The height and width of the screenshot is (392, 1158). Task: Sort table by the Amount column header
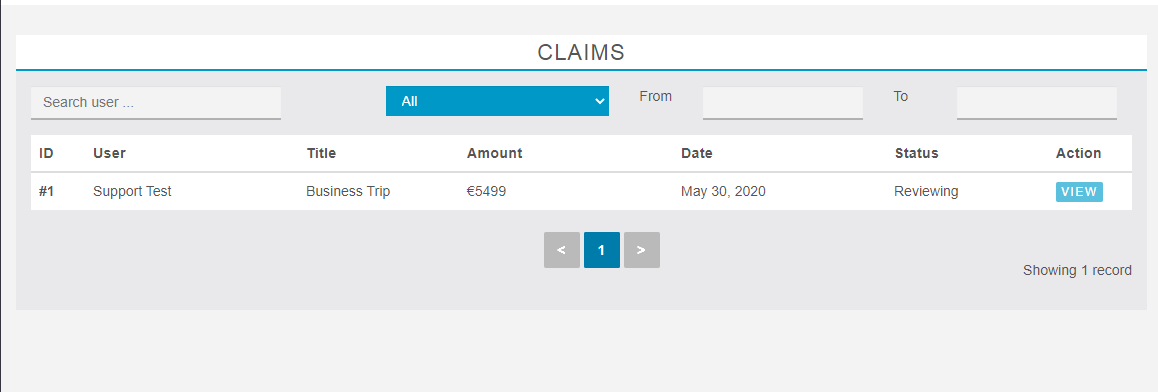pyautogui.click(x=494, y=154)
